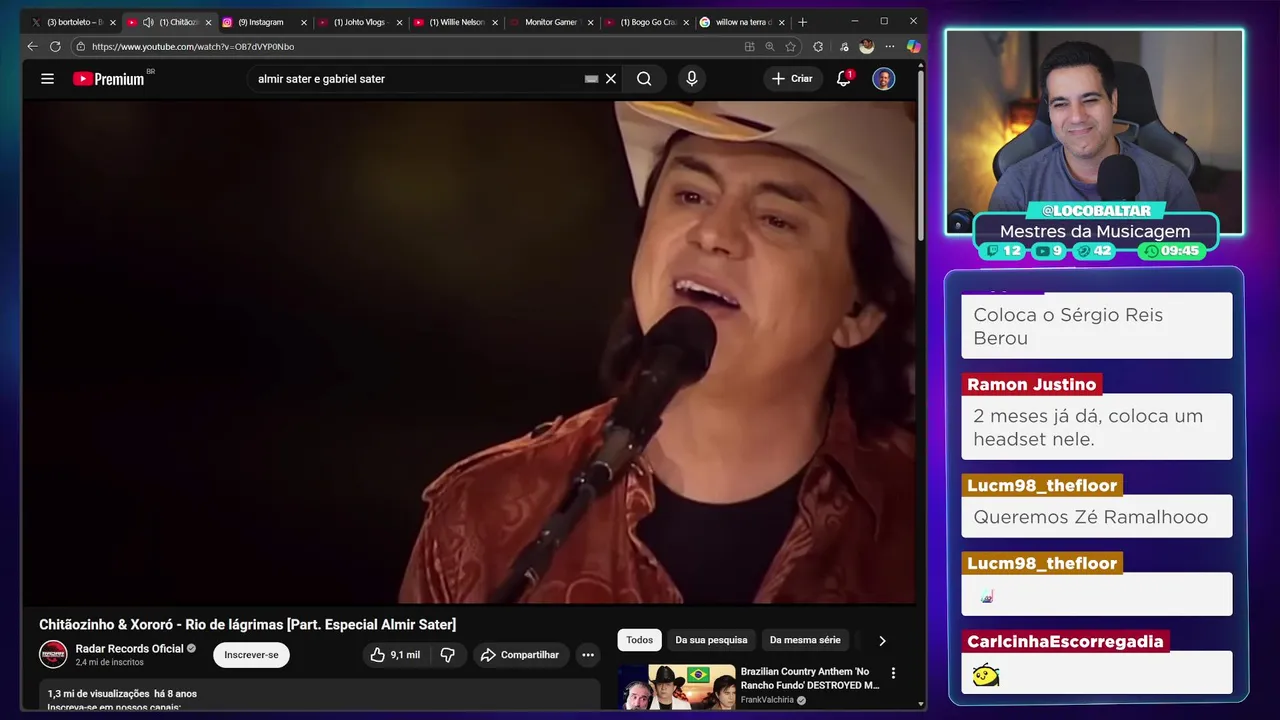The image size is (1280, 720).
Task: Mute the tab via its speaker icon
Action: point(148,22)
